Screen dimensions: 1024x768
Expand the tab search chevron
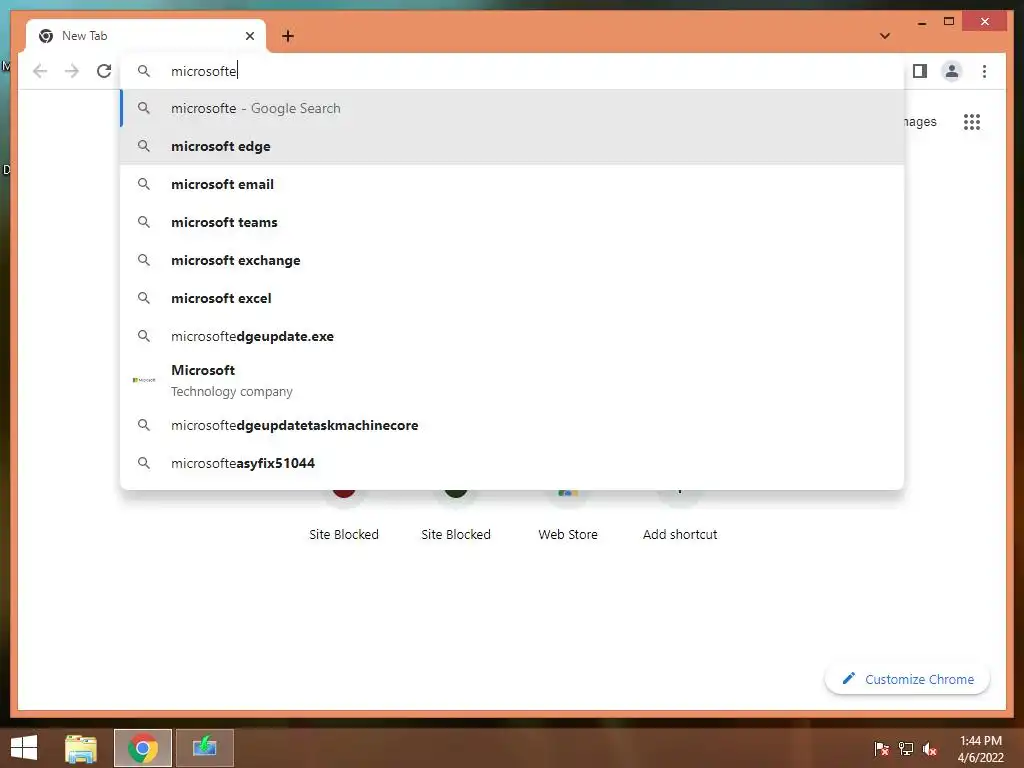885,36
